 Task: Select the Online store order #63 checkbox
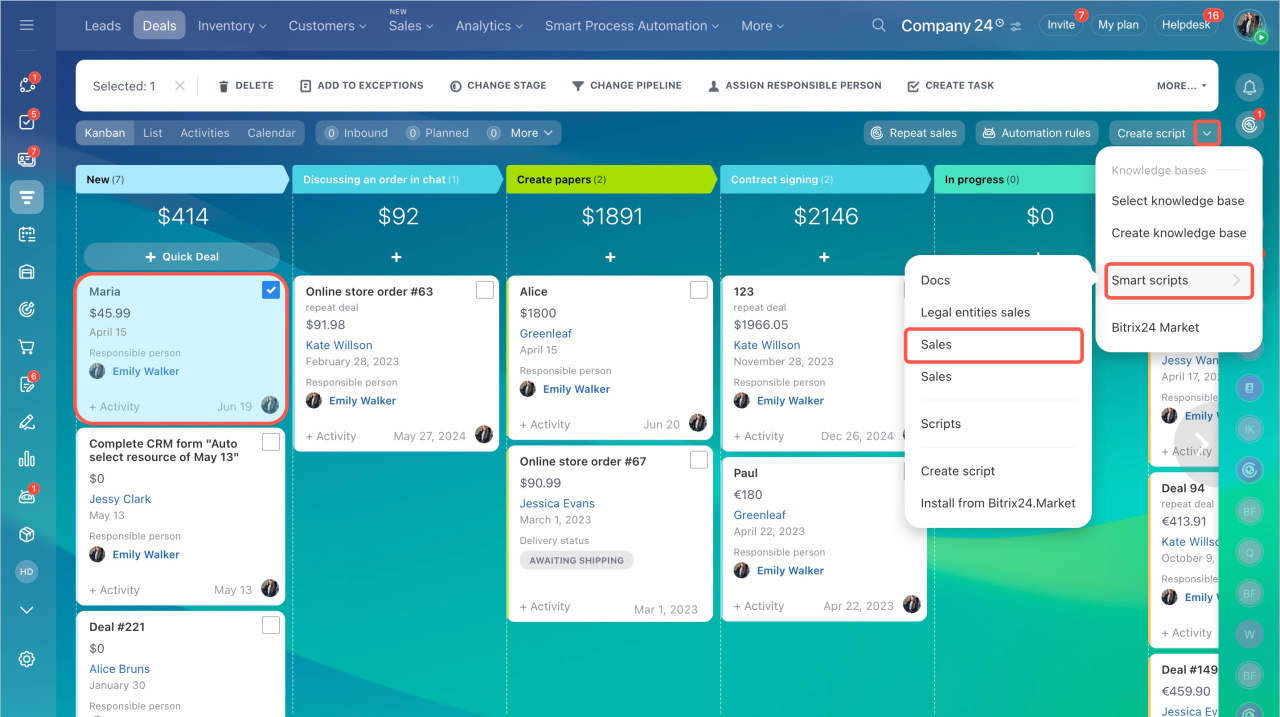tap(485, 290)
